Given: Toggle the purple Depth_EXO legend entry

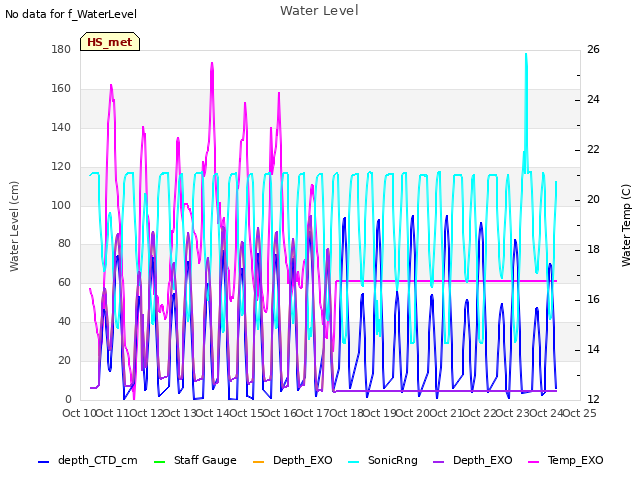Looking at the screenshot, I should point(473,460).
